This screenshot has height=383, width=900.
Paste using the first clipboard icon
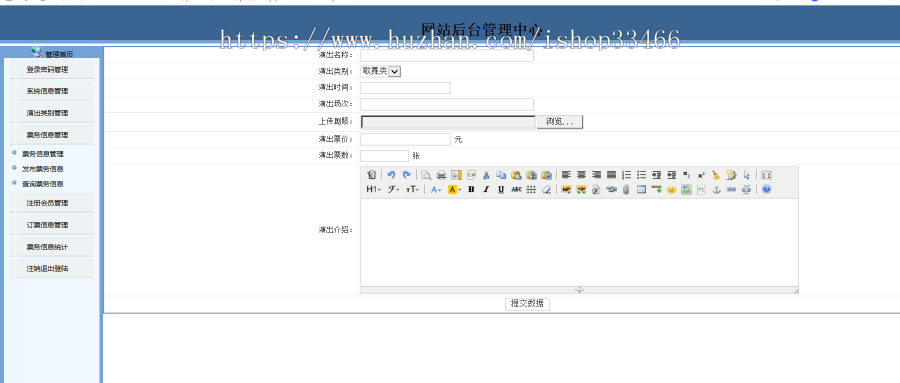click(516, 175)
